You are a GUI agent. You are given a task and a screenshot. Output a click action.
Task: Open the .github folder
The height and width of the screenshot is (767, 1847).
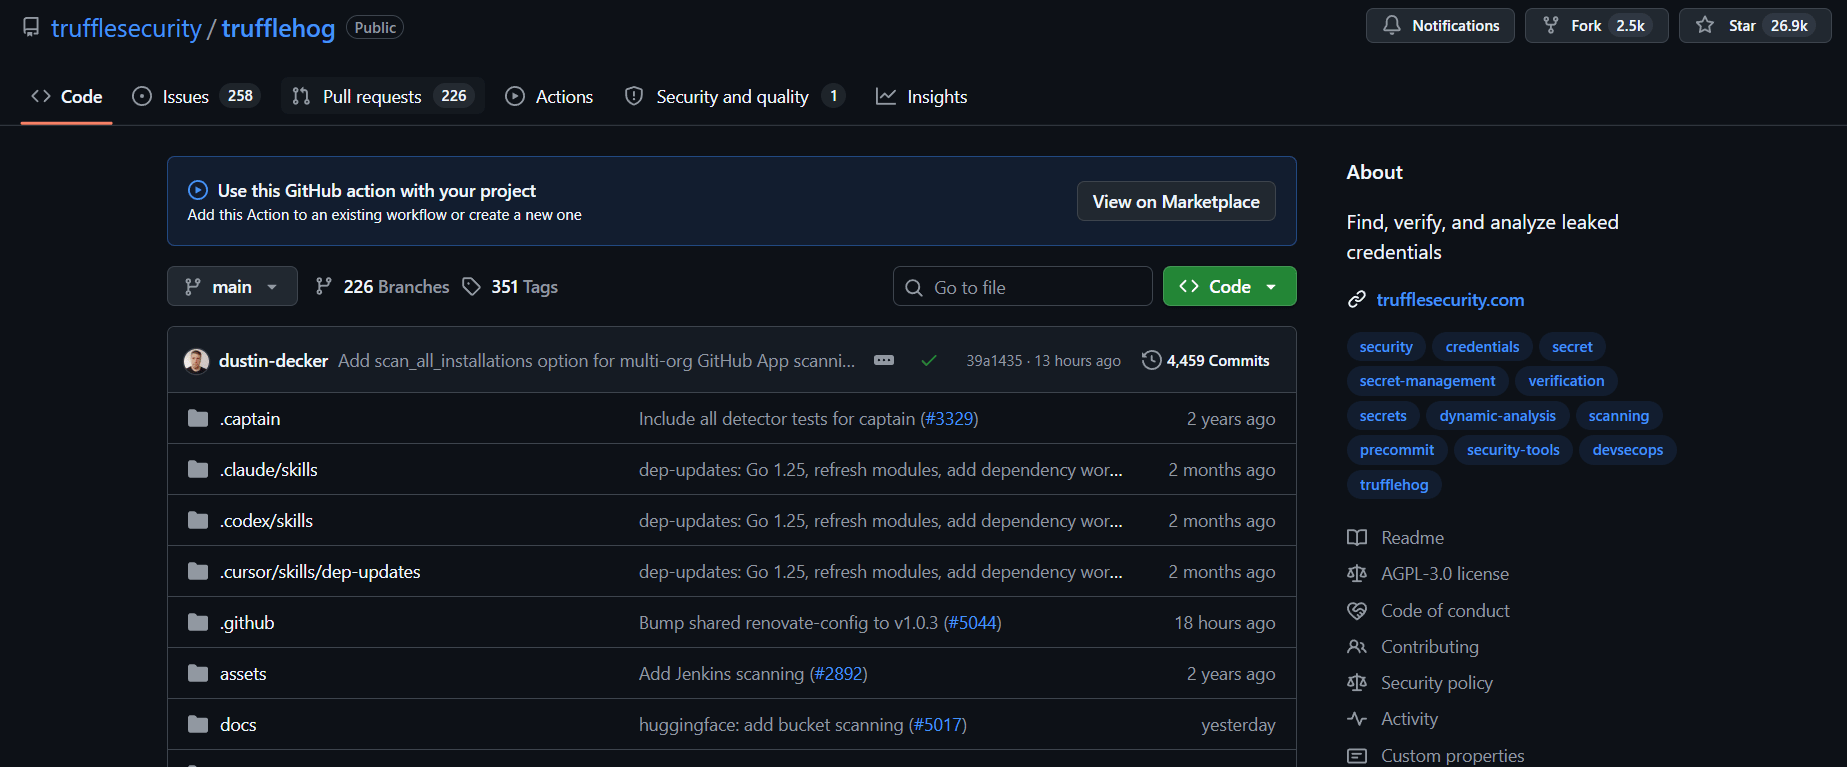[247, 623]
